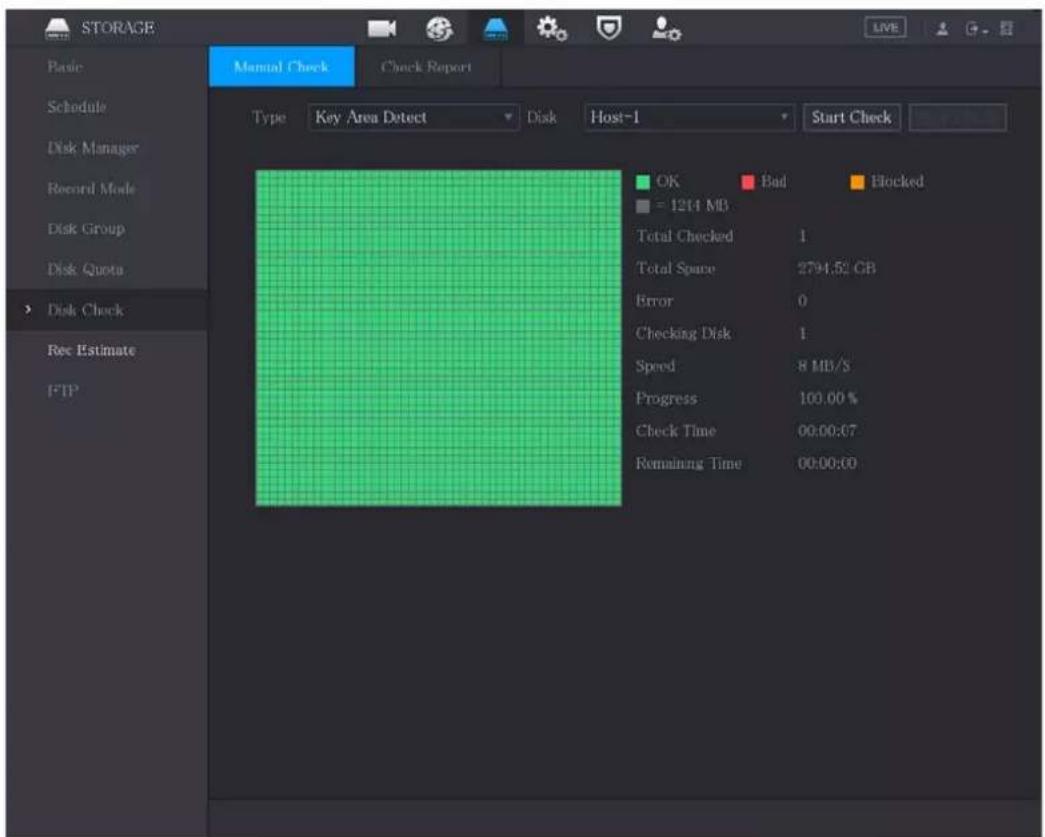The image size is (1045, 837).
Task: Open the Camera settings icon
Action: tap(382, 29)
